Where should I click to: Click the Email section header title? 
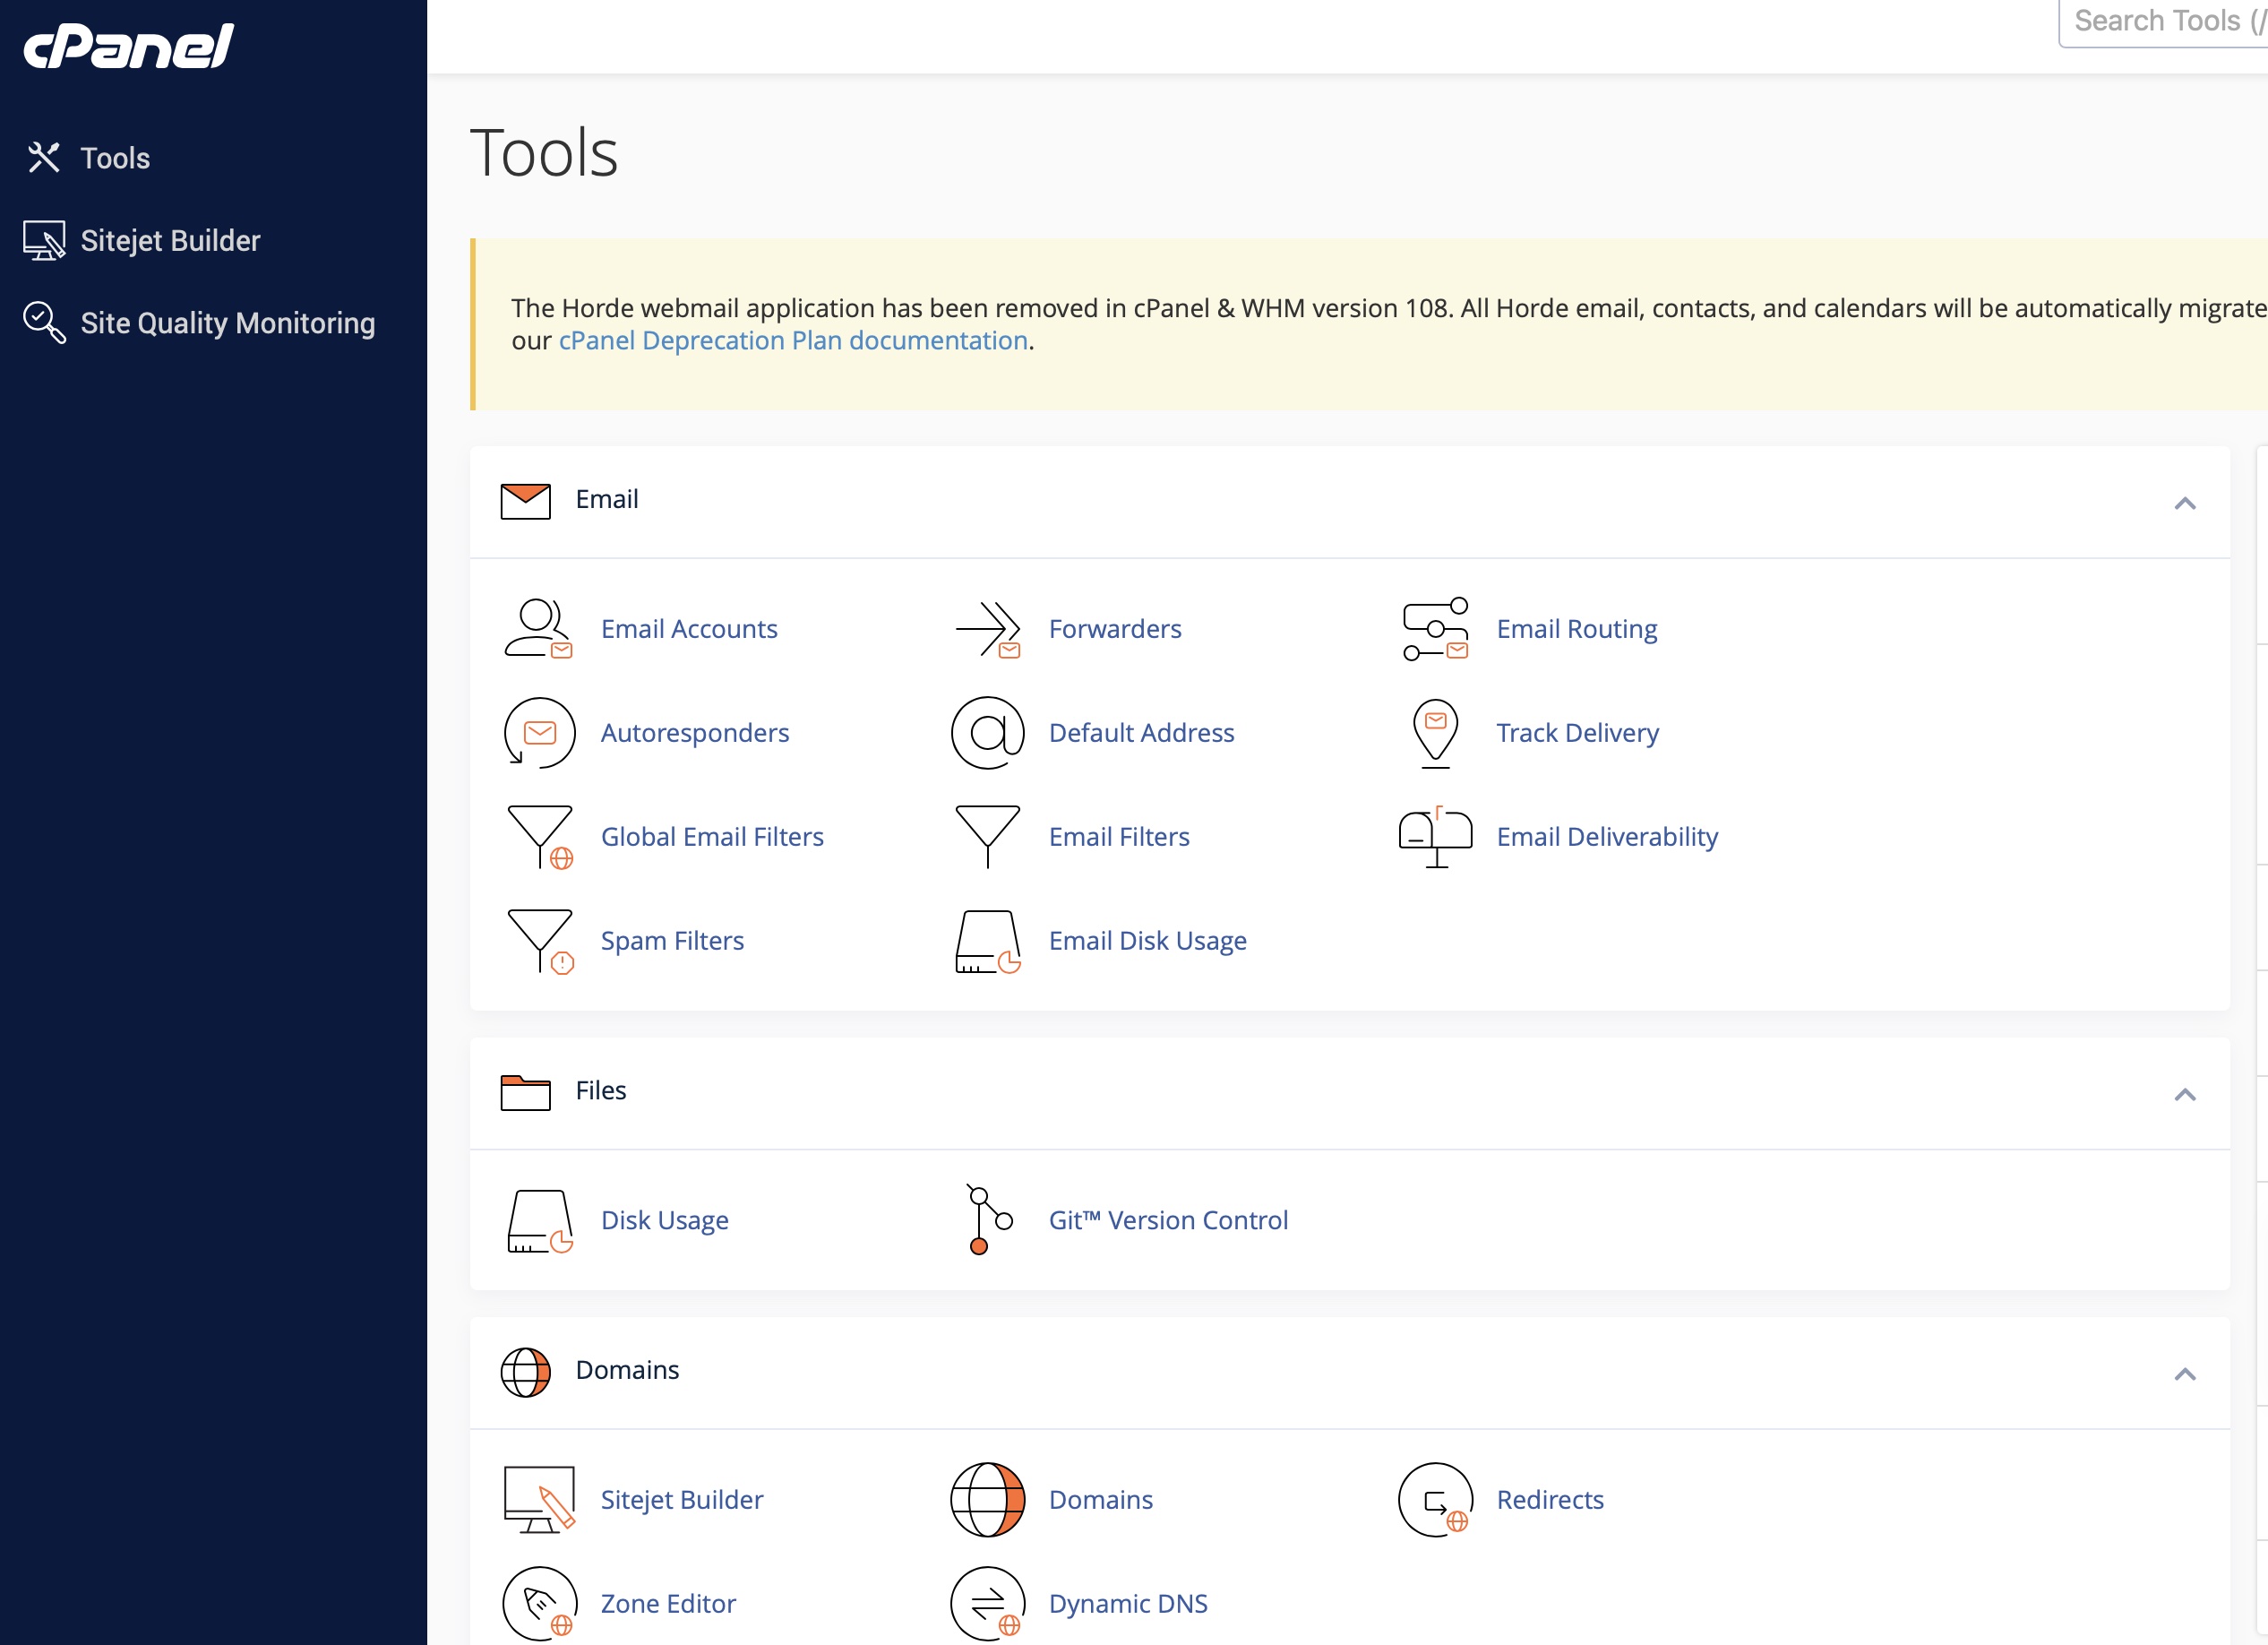coord(606,500)
